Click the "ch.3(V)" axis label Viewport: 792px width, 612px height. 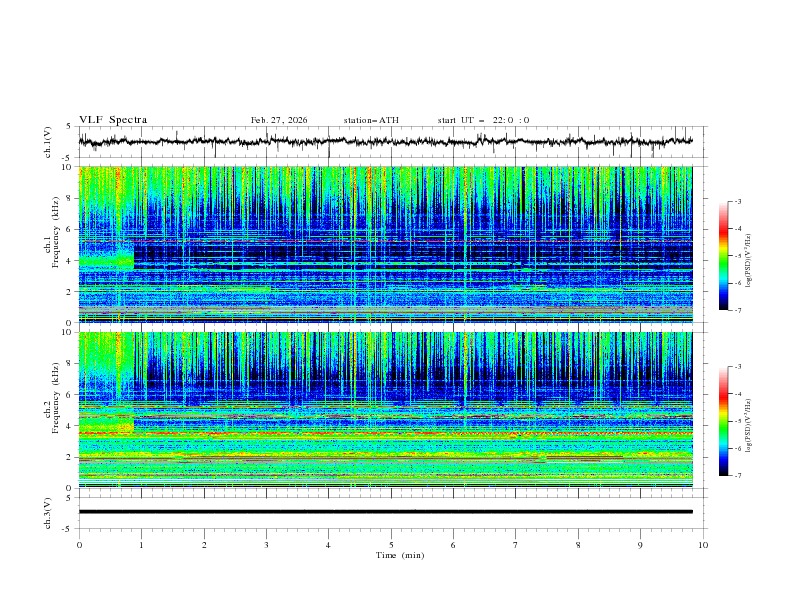(48, 513)
